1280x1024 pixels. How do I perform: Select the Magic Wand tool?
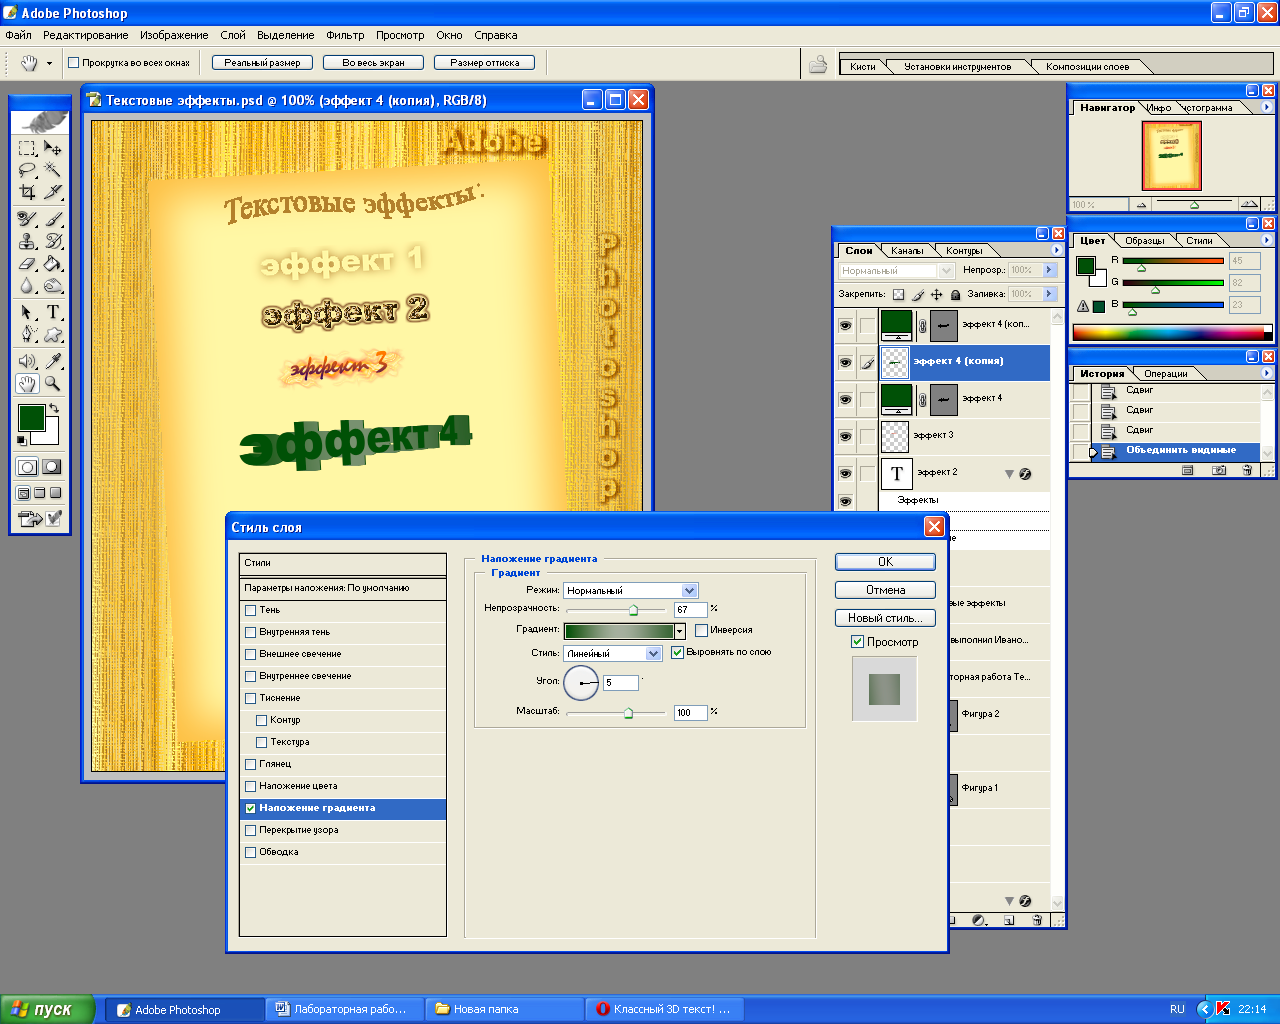pyautogui.click(x=53, y=170)
